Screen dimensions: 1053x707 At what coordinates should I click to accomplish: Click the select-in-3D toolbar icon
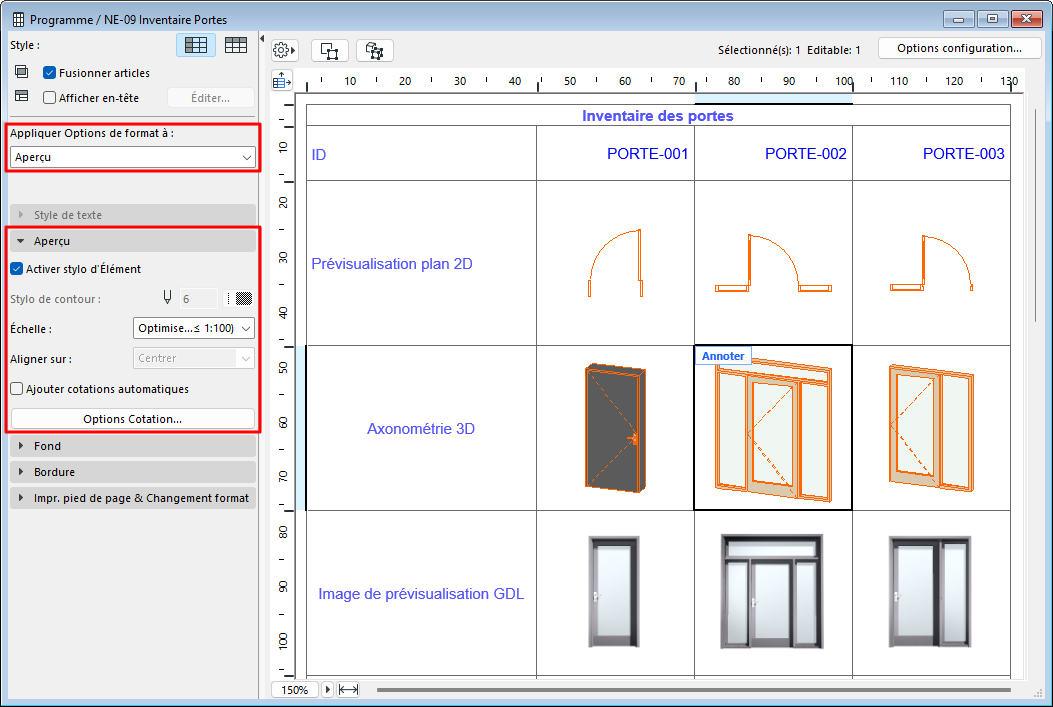pos(375,50)
